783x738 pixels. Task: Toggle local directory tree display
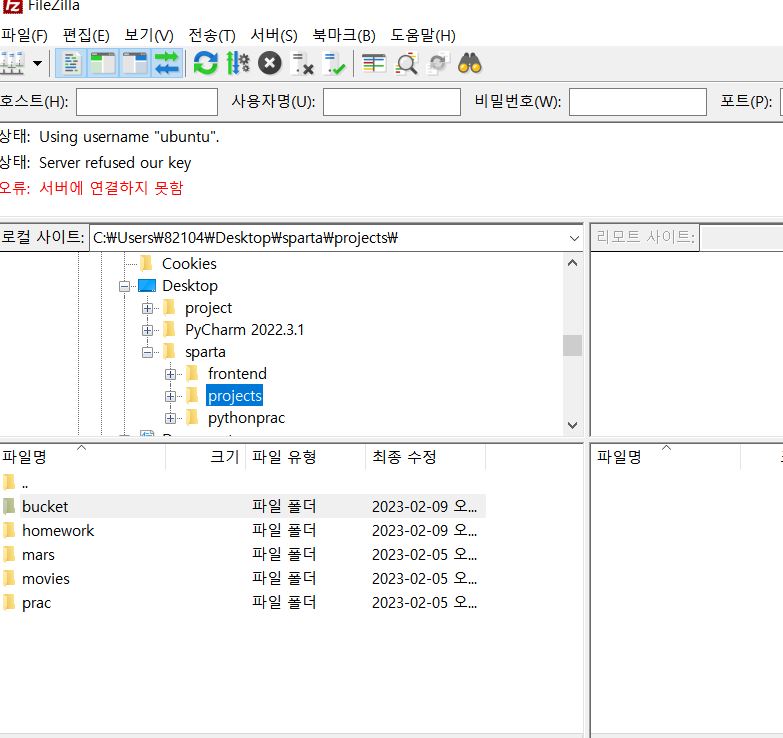[103, 63]
